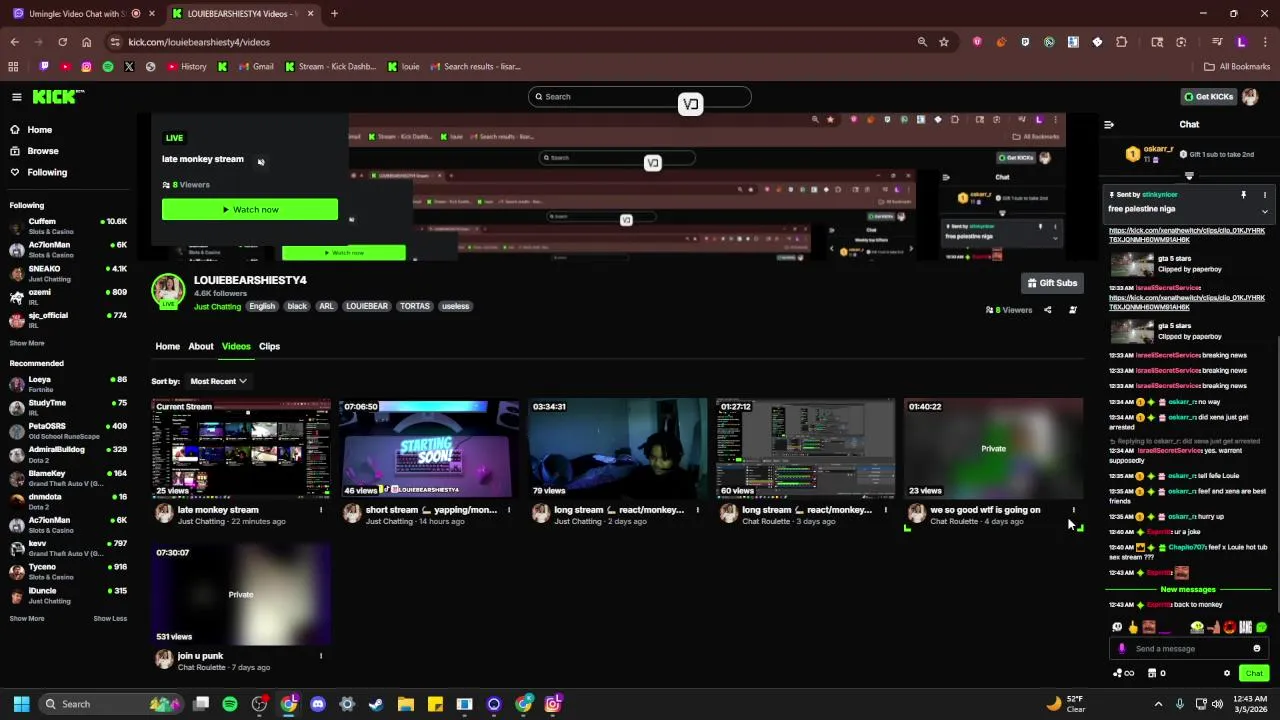Switch to the channel Home tab
The image size is (1280, 720).
point(167,346)
